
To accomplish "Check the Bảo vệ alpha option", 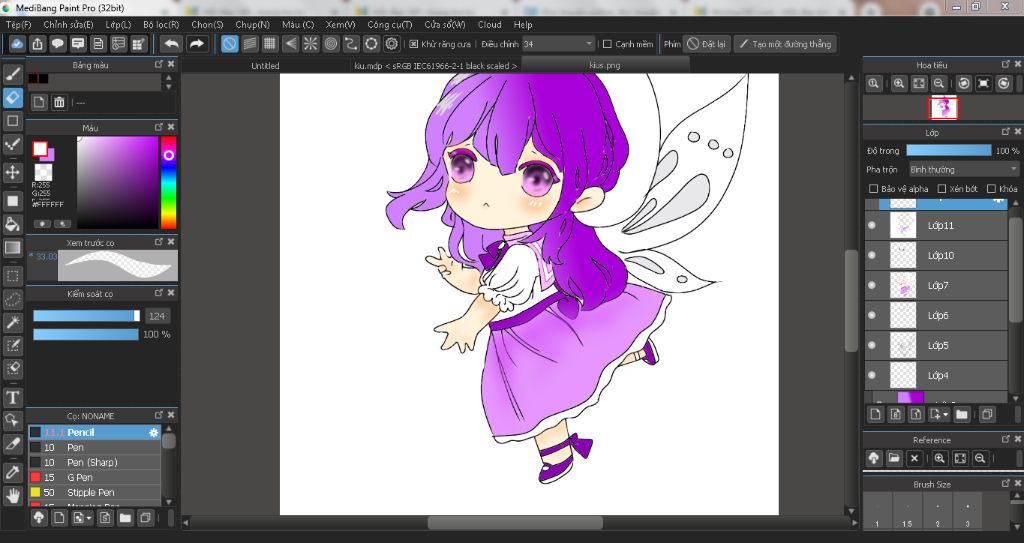I will [873, 189].
